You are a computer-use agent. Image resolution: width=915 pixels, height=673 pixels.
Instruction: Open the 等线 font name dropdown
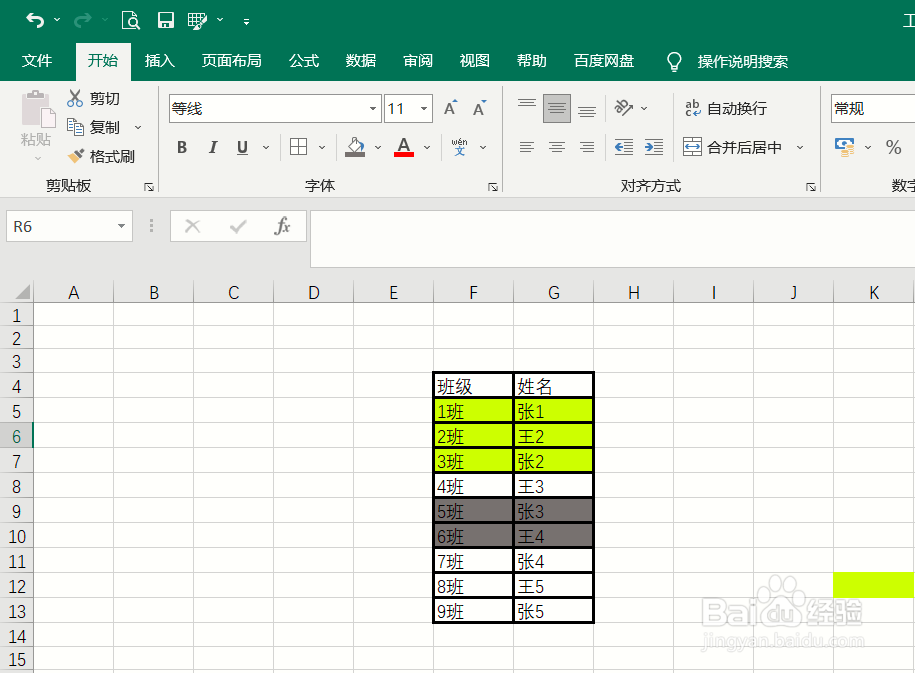[x=370, y=107]
